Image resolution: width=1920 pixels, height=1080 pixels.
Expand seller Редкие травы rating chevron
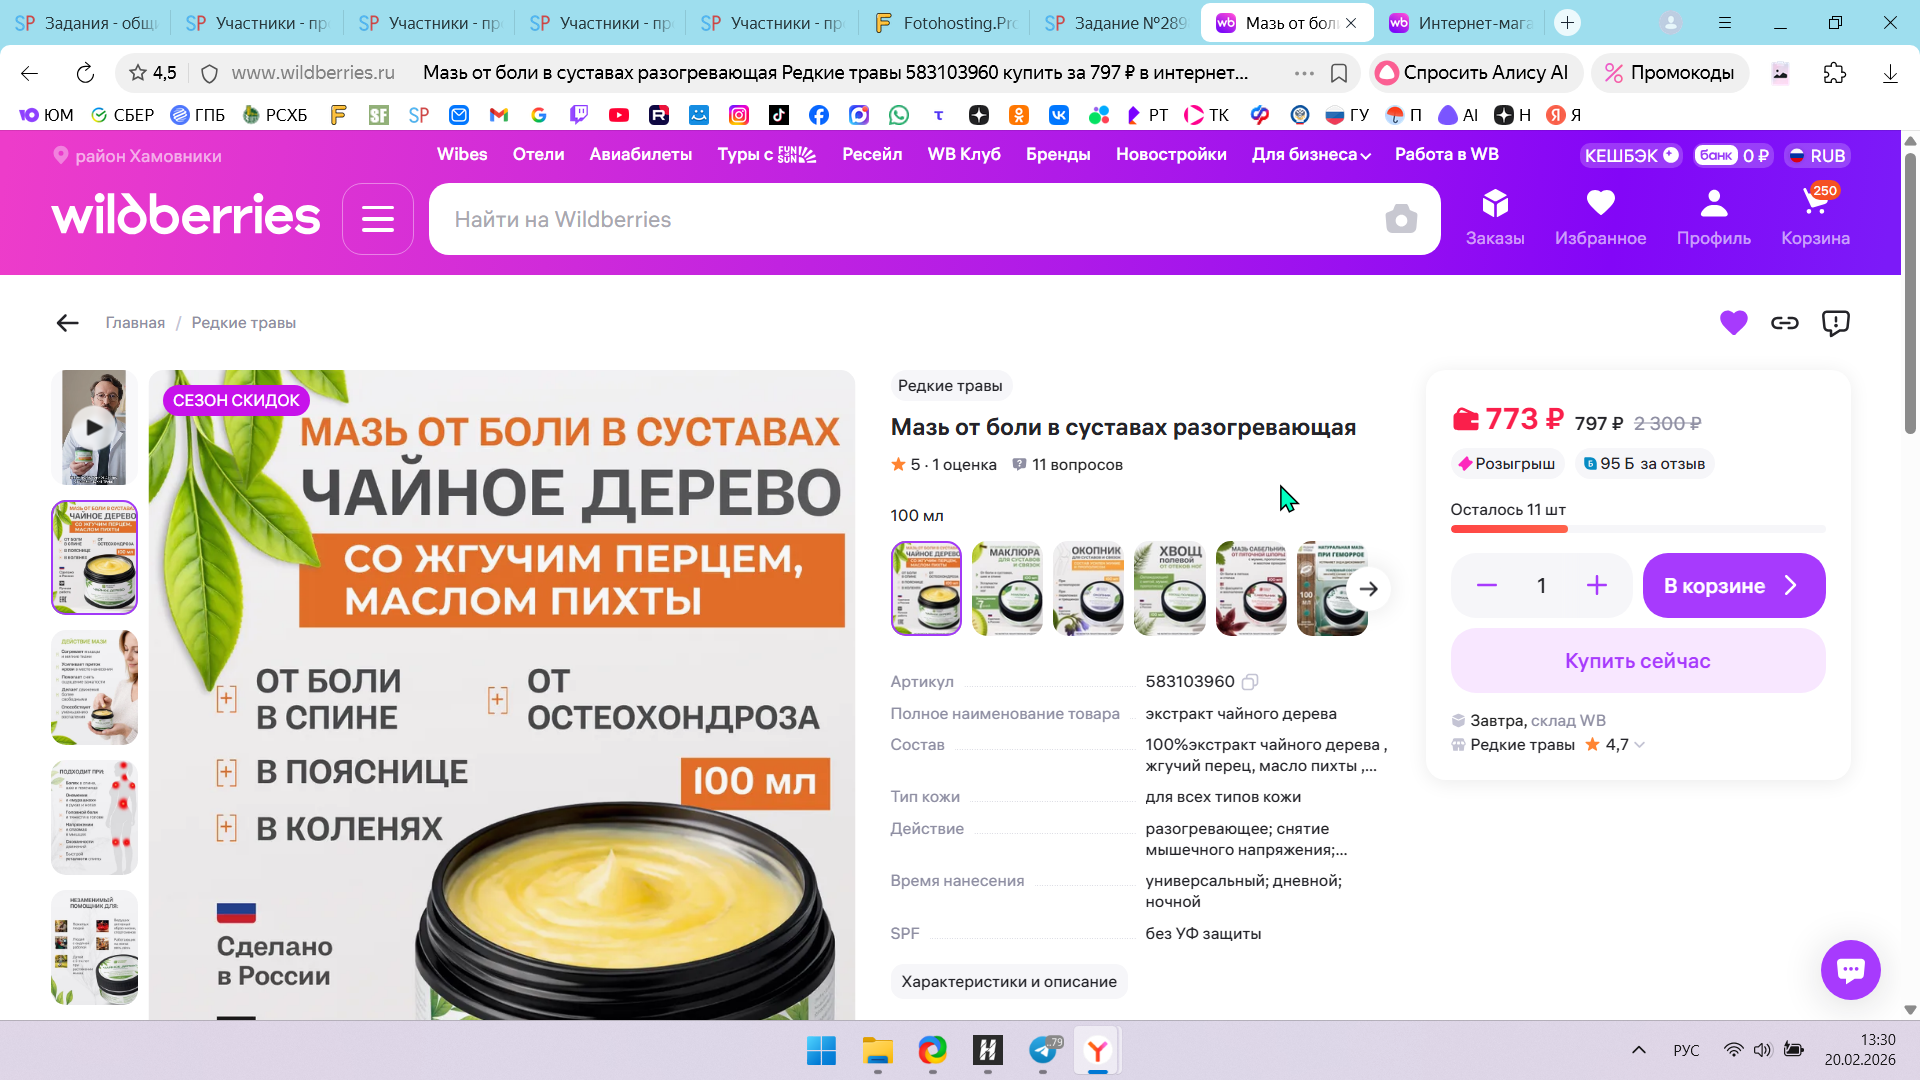[x=1640, y=745]
